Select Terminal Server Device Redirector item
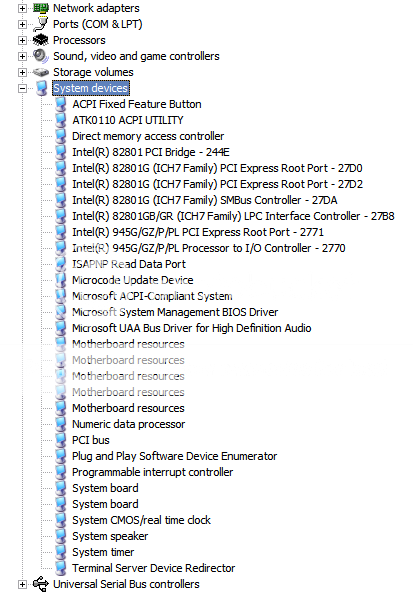This screenshot has width=413, height=600. click(153, 568)
